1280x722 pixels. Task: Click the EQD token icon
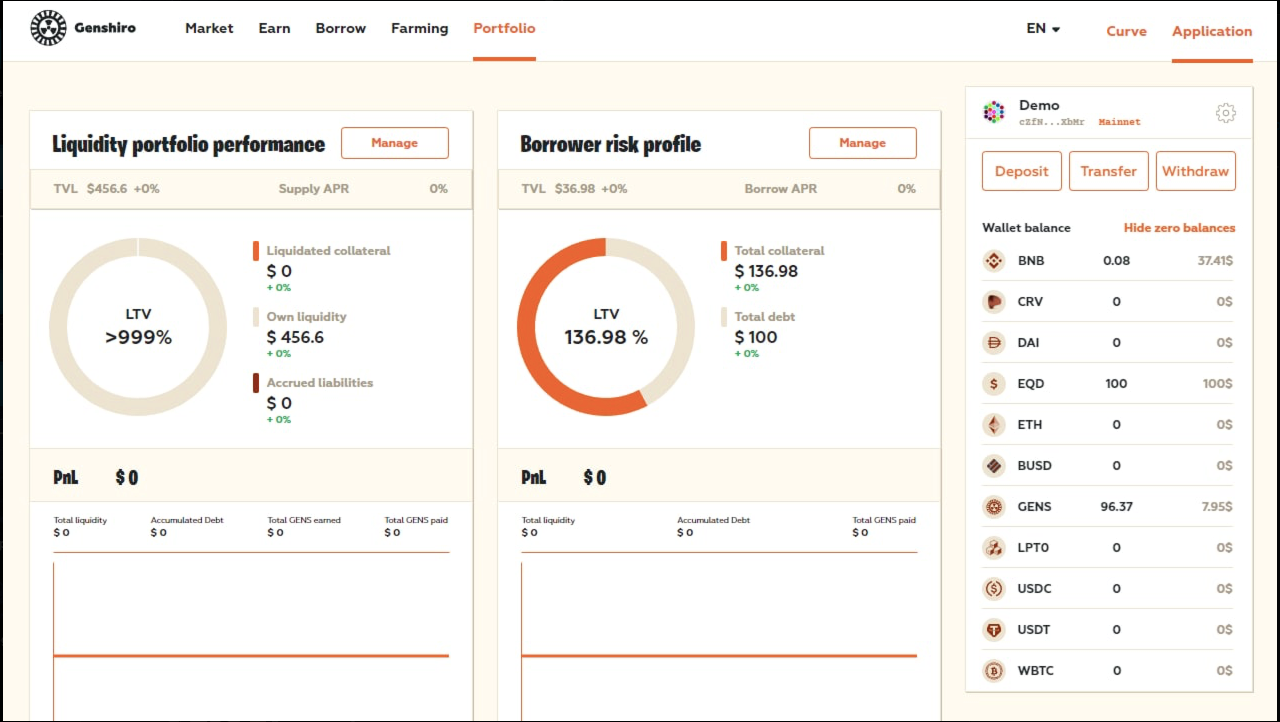click(x=993, y=384)
